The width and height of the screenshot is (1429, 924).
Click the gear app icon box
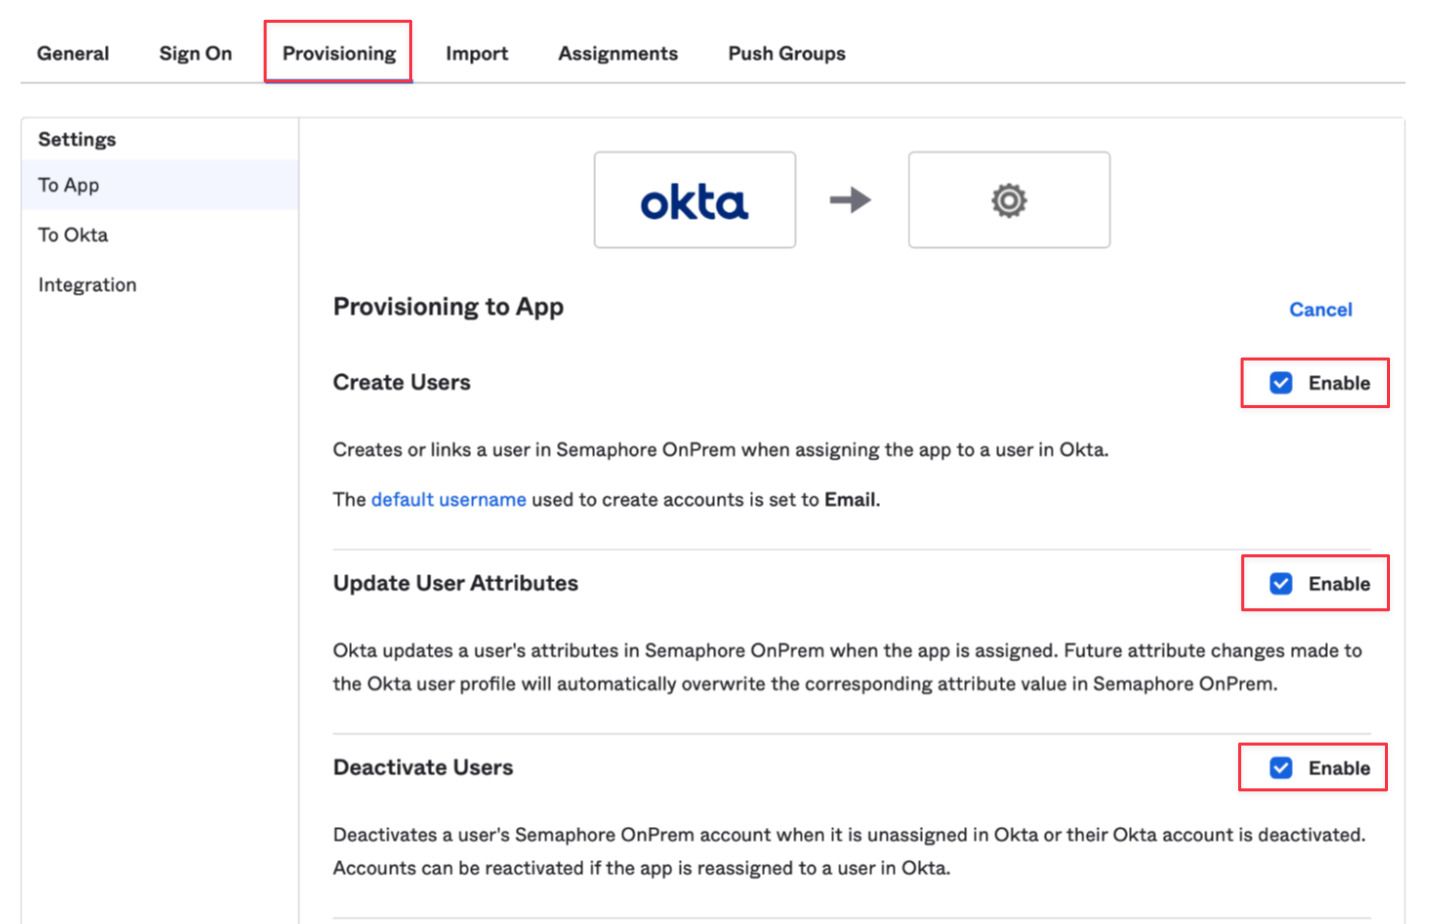1009,200
